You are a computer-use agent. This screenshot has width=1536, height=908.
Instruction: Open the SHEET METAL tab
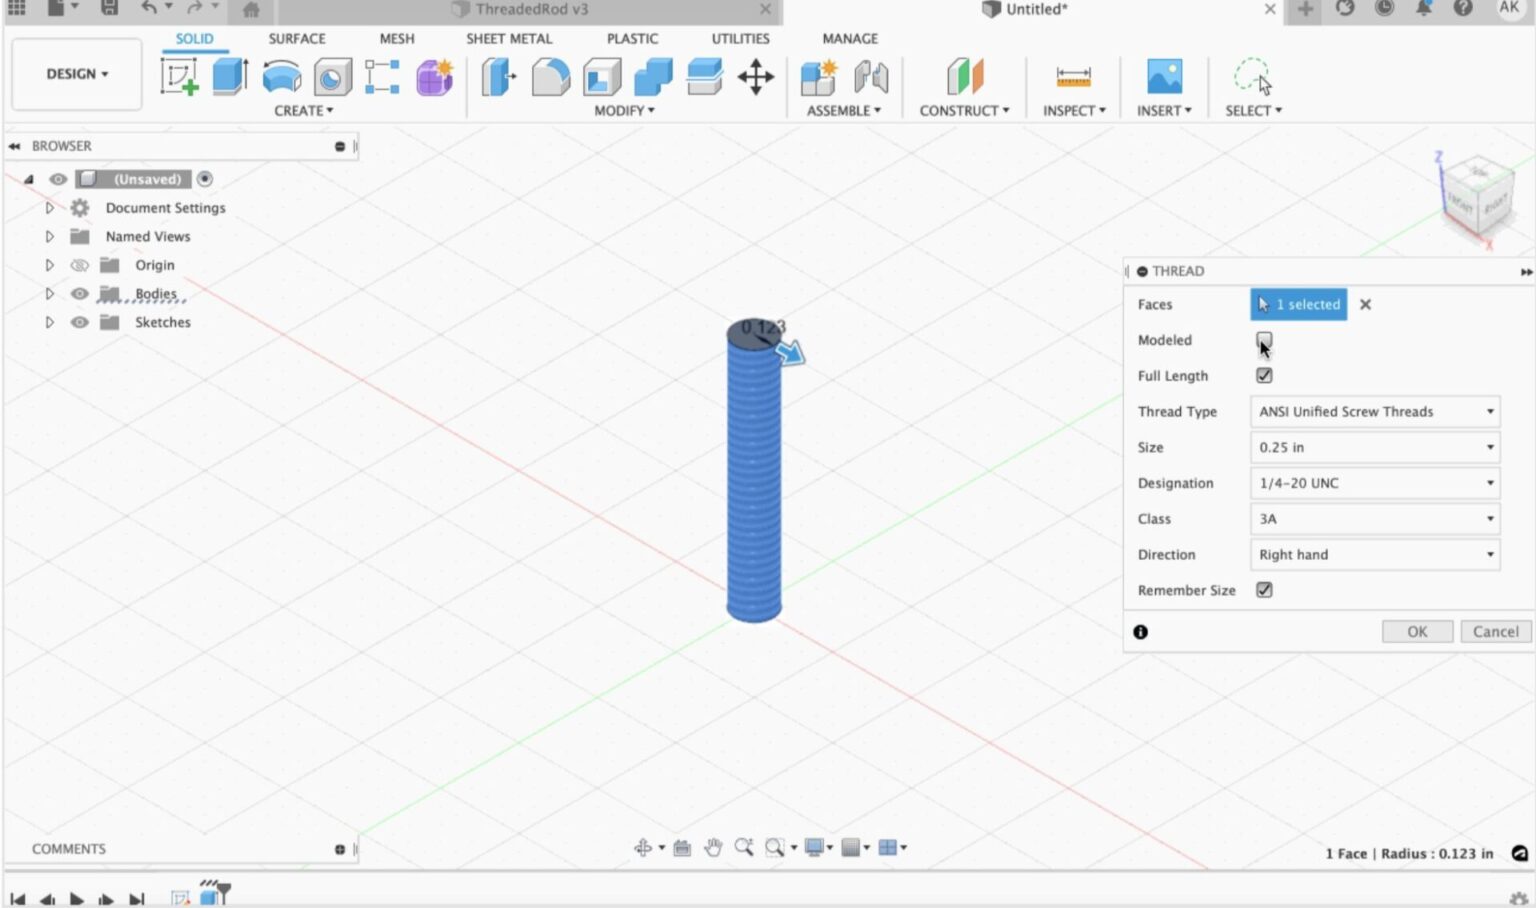509,38
